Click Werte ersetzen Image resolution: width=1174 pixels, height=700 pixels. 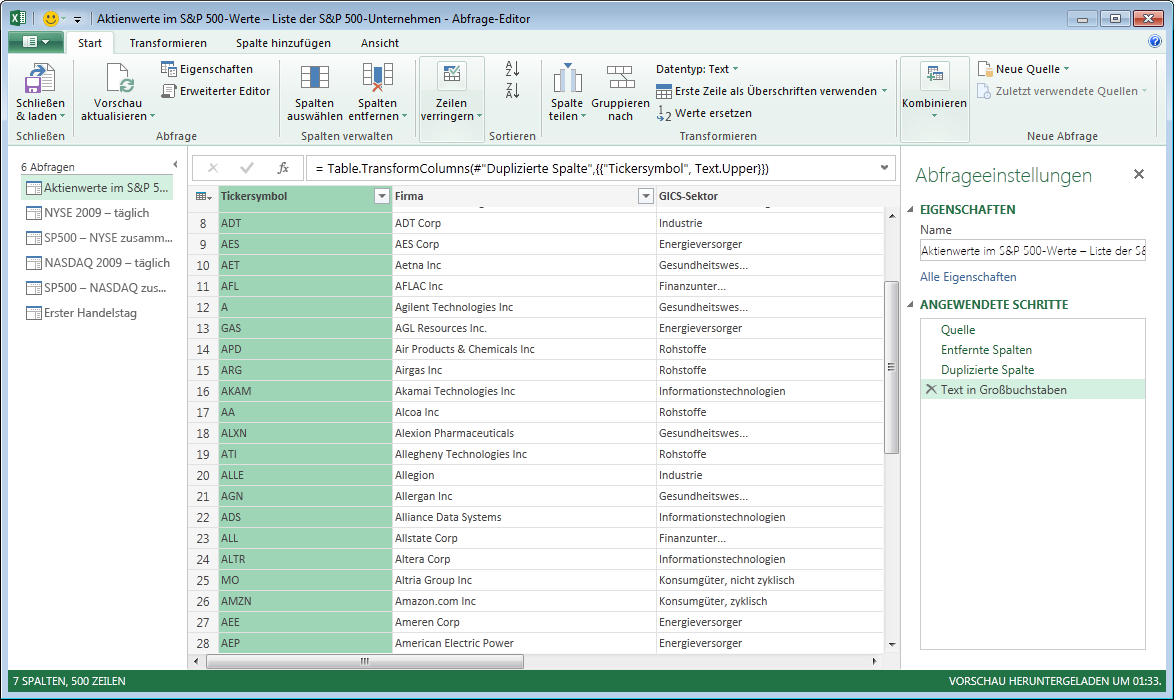(x=704, y=113)
